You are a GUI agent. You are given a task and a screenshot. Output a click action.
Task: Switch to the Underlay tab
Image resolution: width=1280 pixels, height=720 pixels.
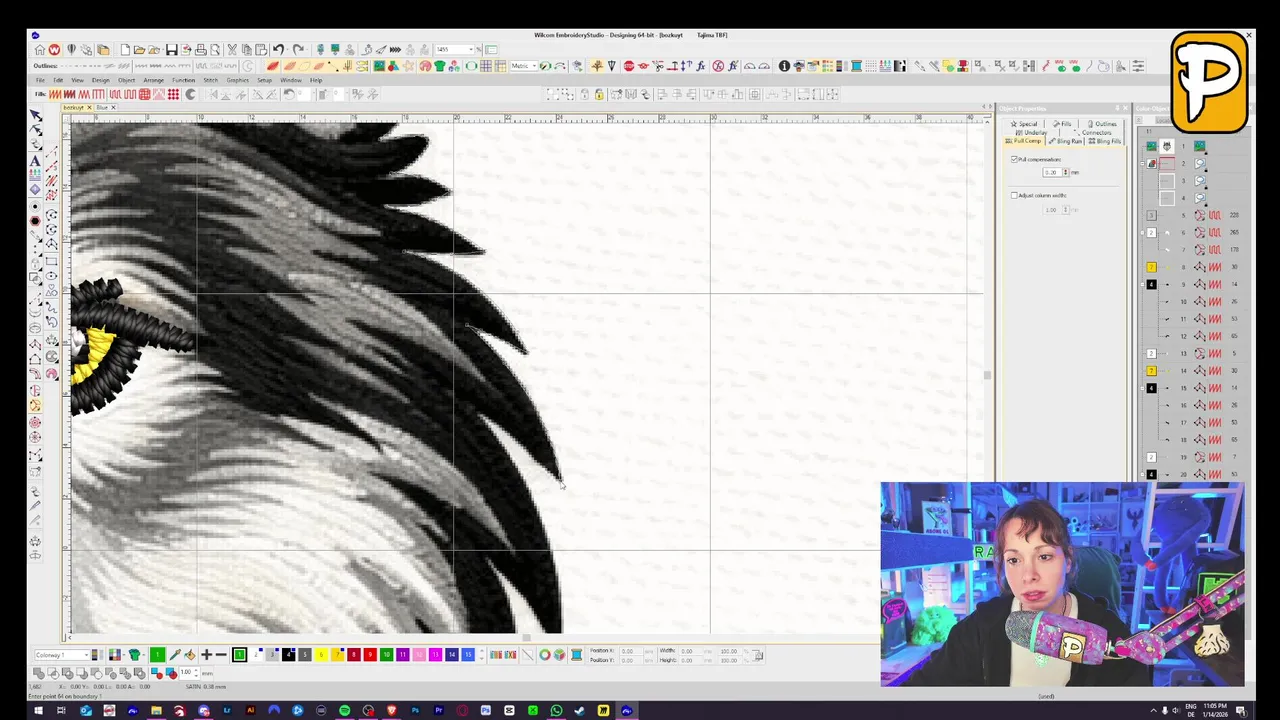(x=1032, y=132)
